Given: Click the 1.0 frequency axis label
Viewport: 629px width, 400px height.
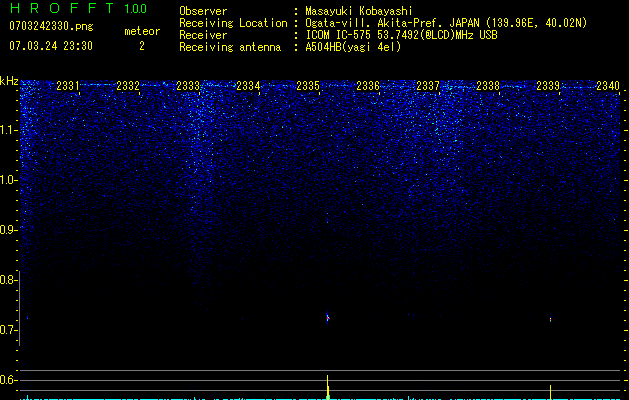Looking at the screenshot, I should [8, 180].
